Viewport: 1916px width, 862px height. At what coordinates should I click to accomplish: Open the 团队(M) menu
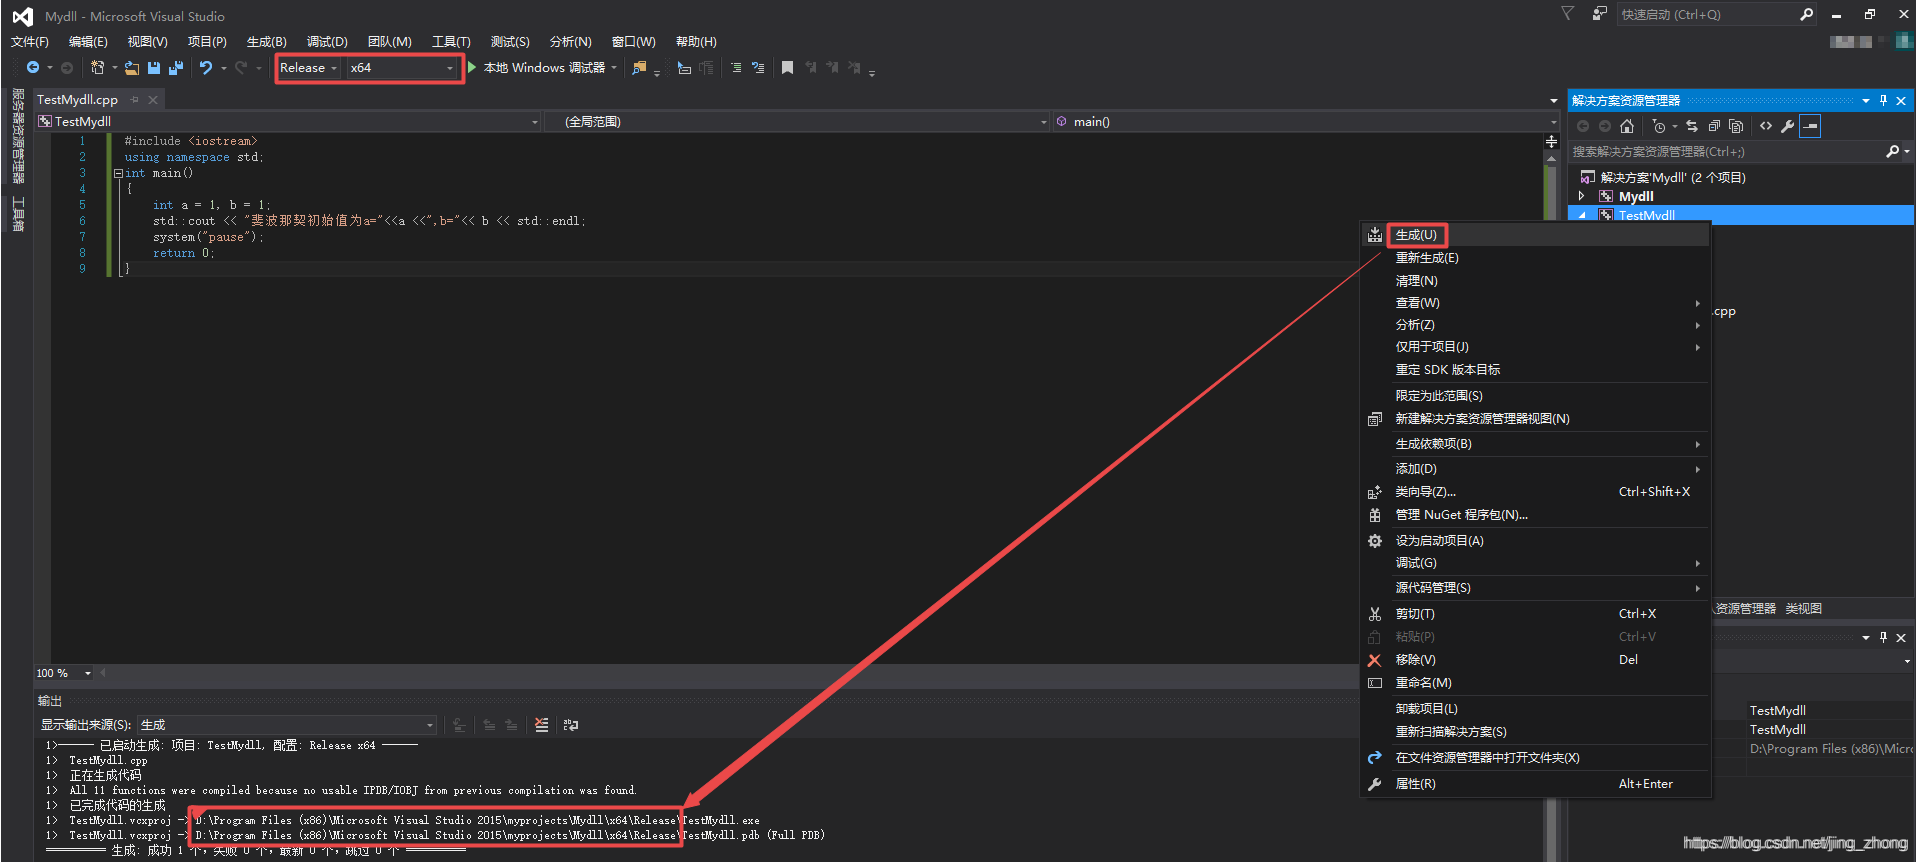(389, 42)
